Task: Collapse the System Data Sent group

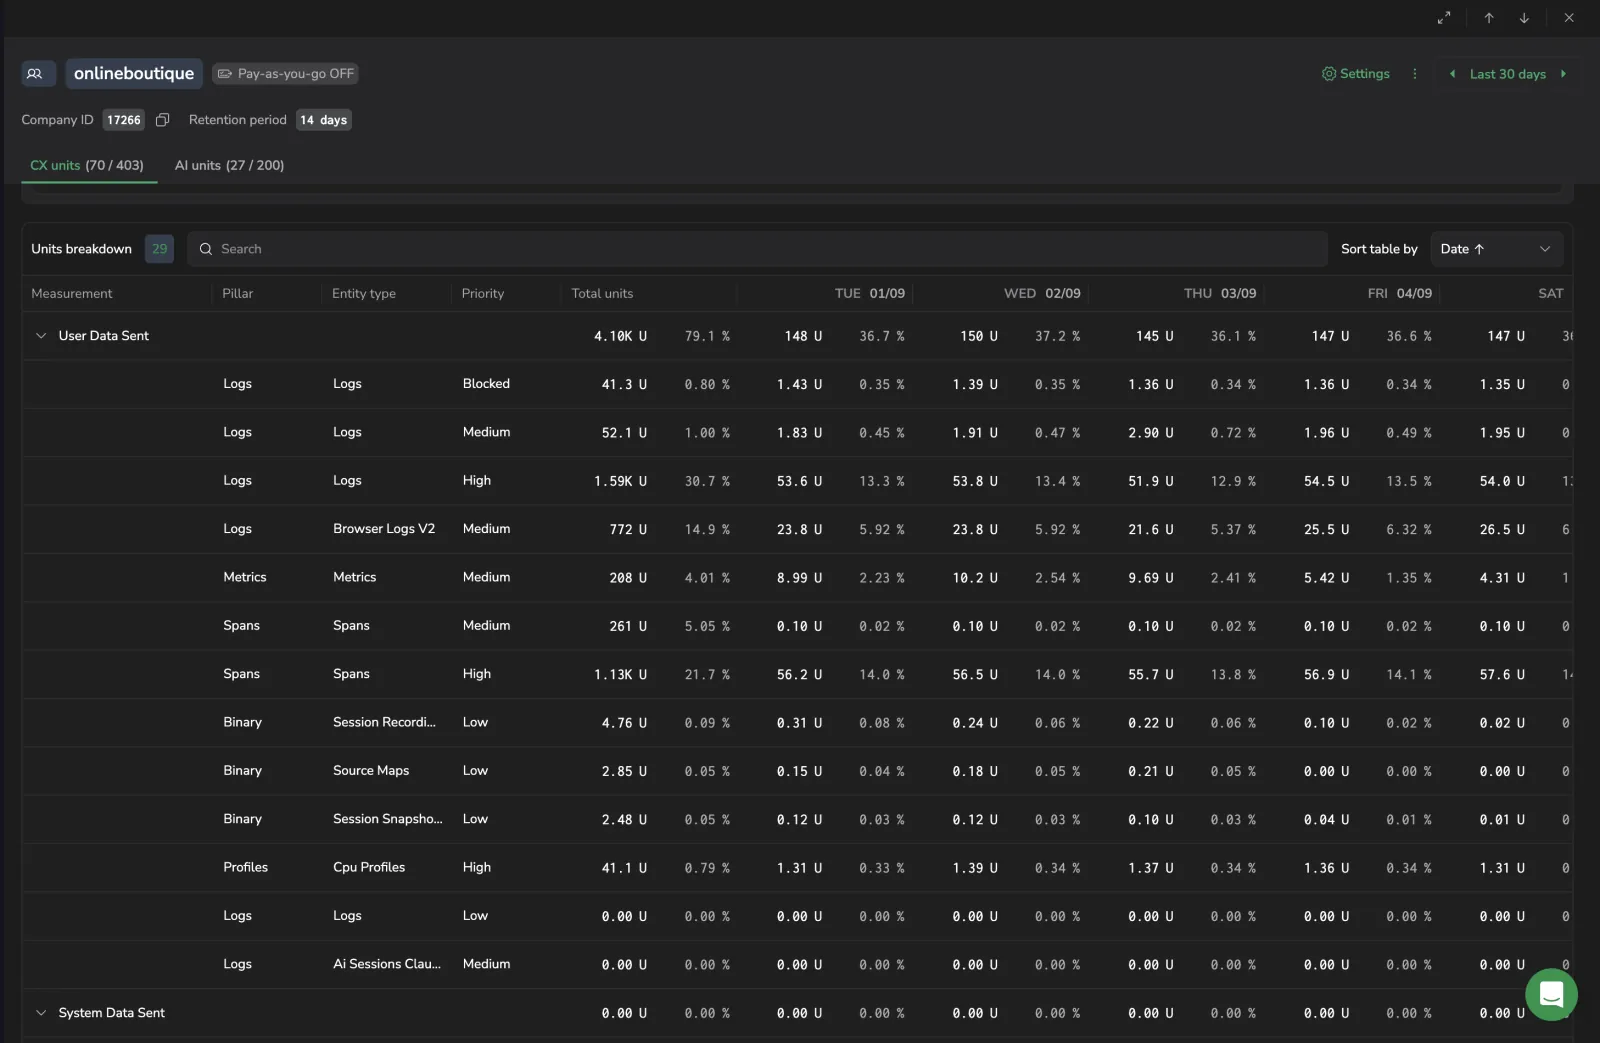Action: (x=41, y=1013)
